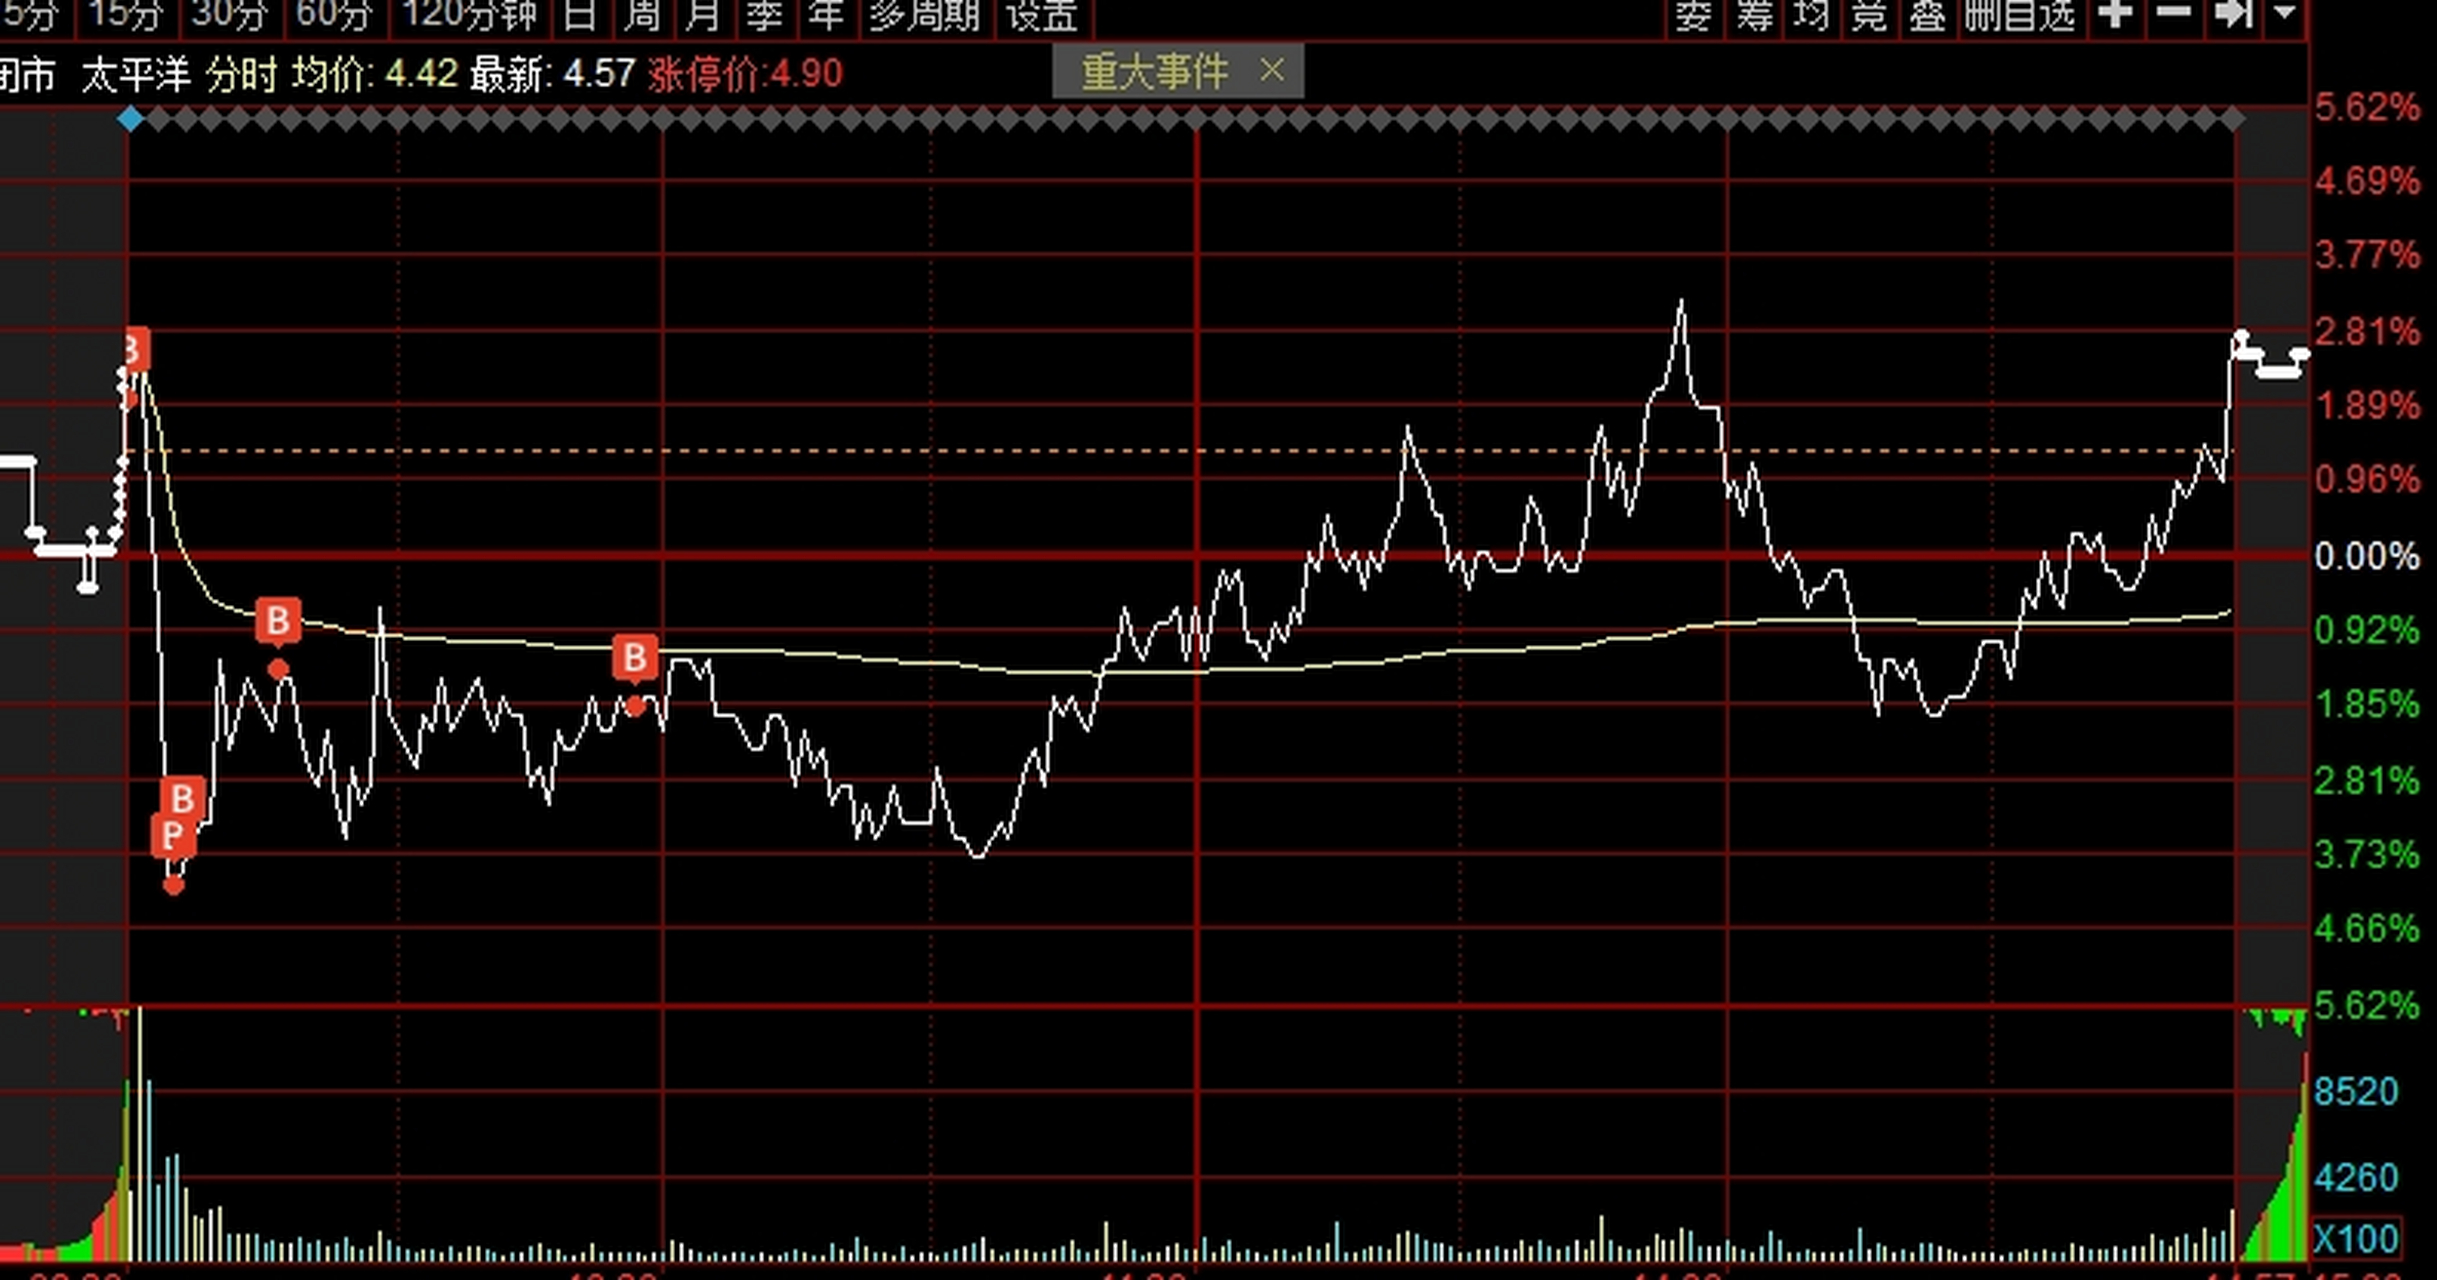This screenshot has height=1280, width=2437.
Task: Toggle the 均 average line button
Action: click(1812, 15)
